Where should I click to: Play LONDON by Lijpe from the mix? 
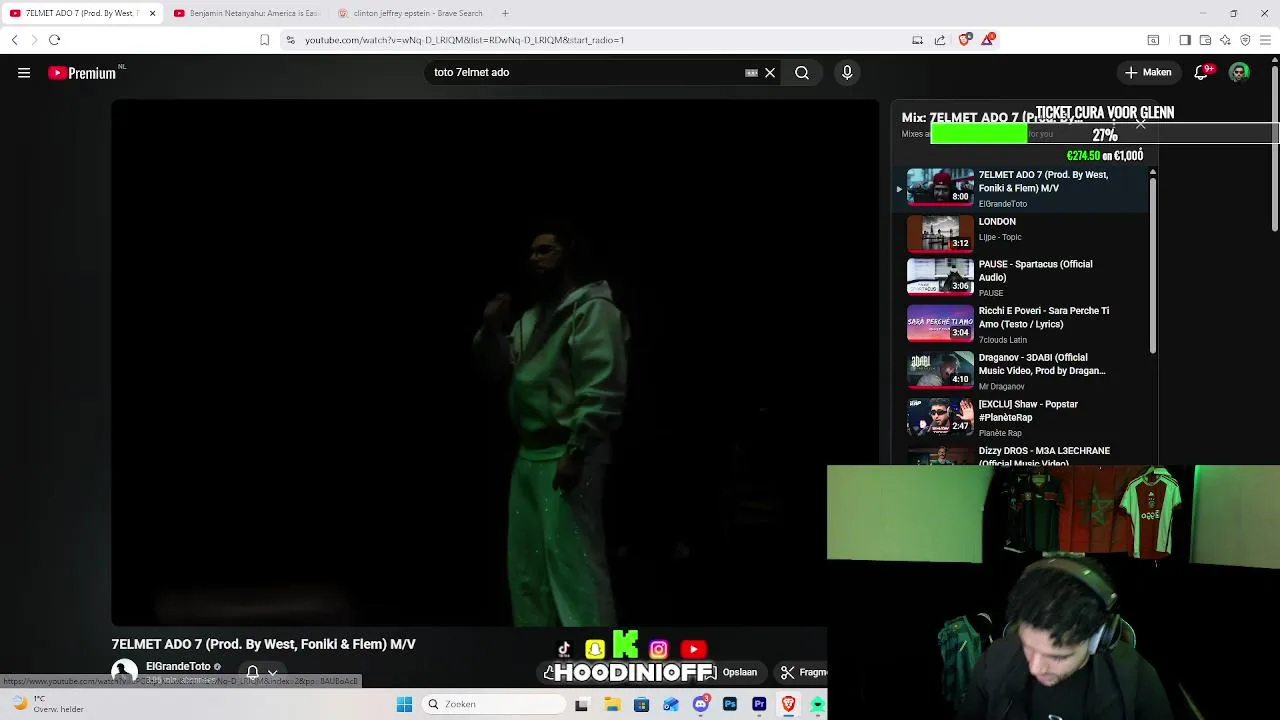pyautogui.click(x=1022, y=233)
